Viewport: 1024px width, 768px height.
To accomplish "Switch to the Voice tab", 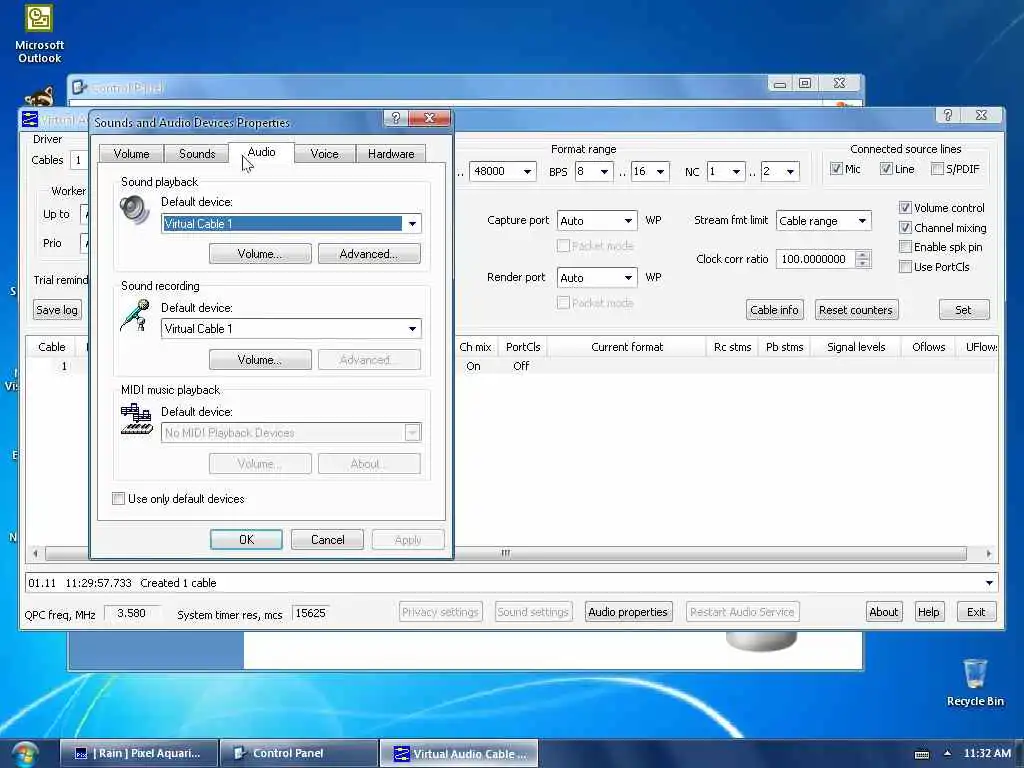I will pos(325,153).
